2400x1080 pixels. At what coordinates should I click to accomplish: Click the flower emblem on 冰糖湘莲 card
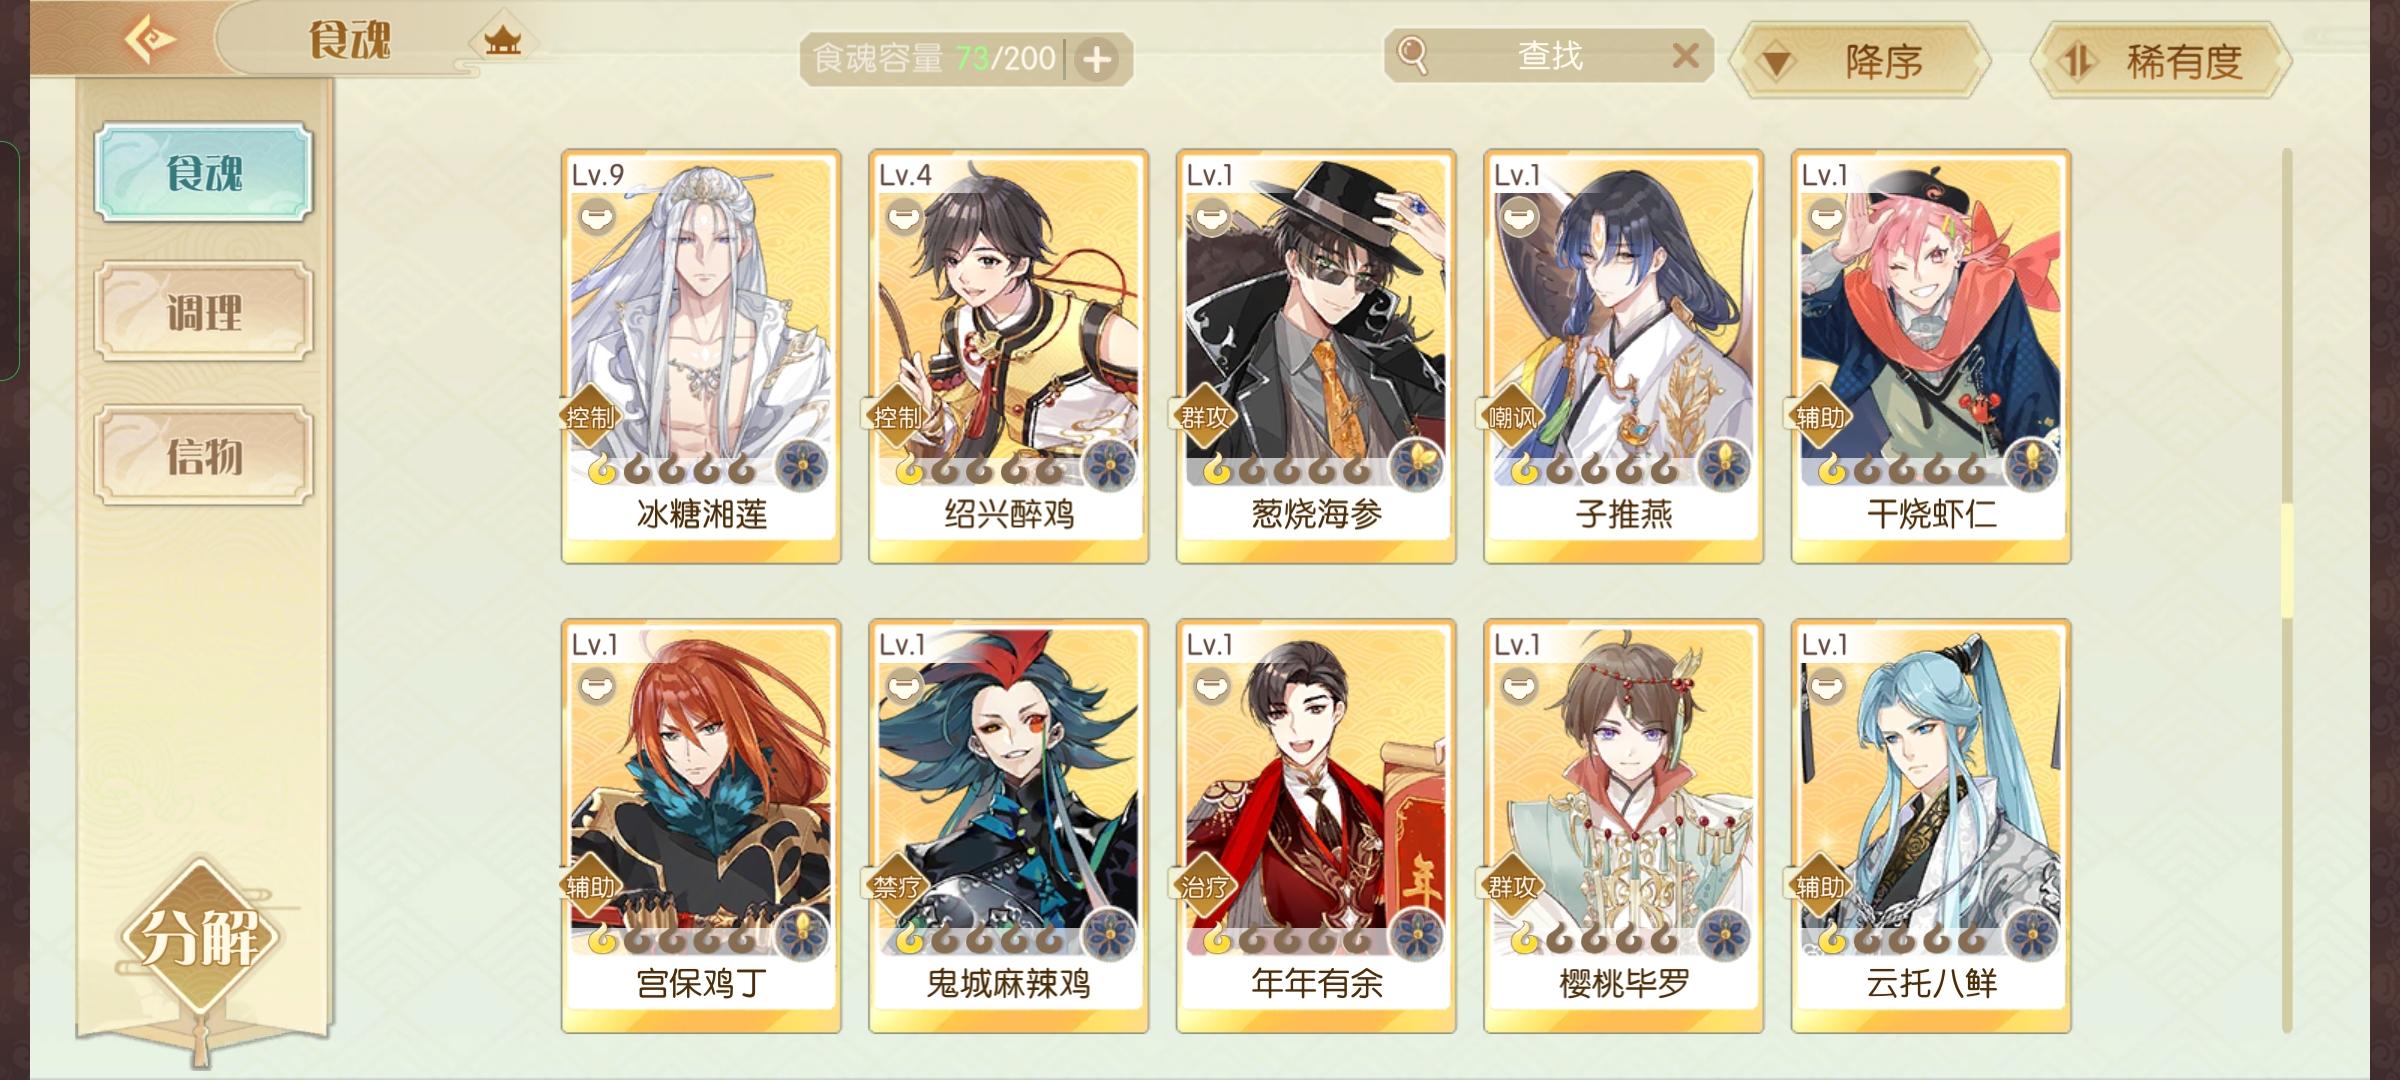(800, 465)
